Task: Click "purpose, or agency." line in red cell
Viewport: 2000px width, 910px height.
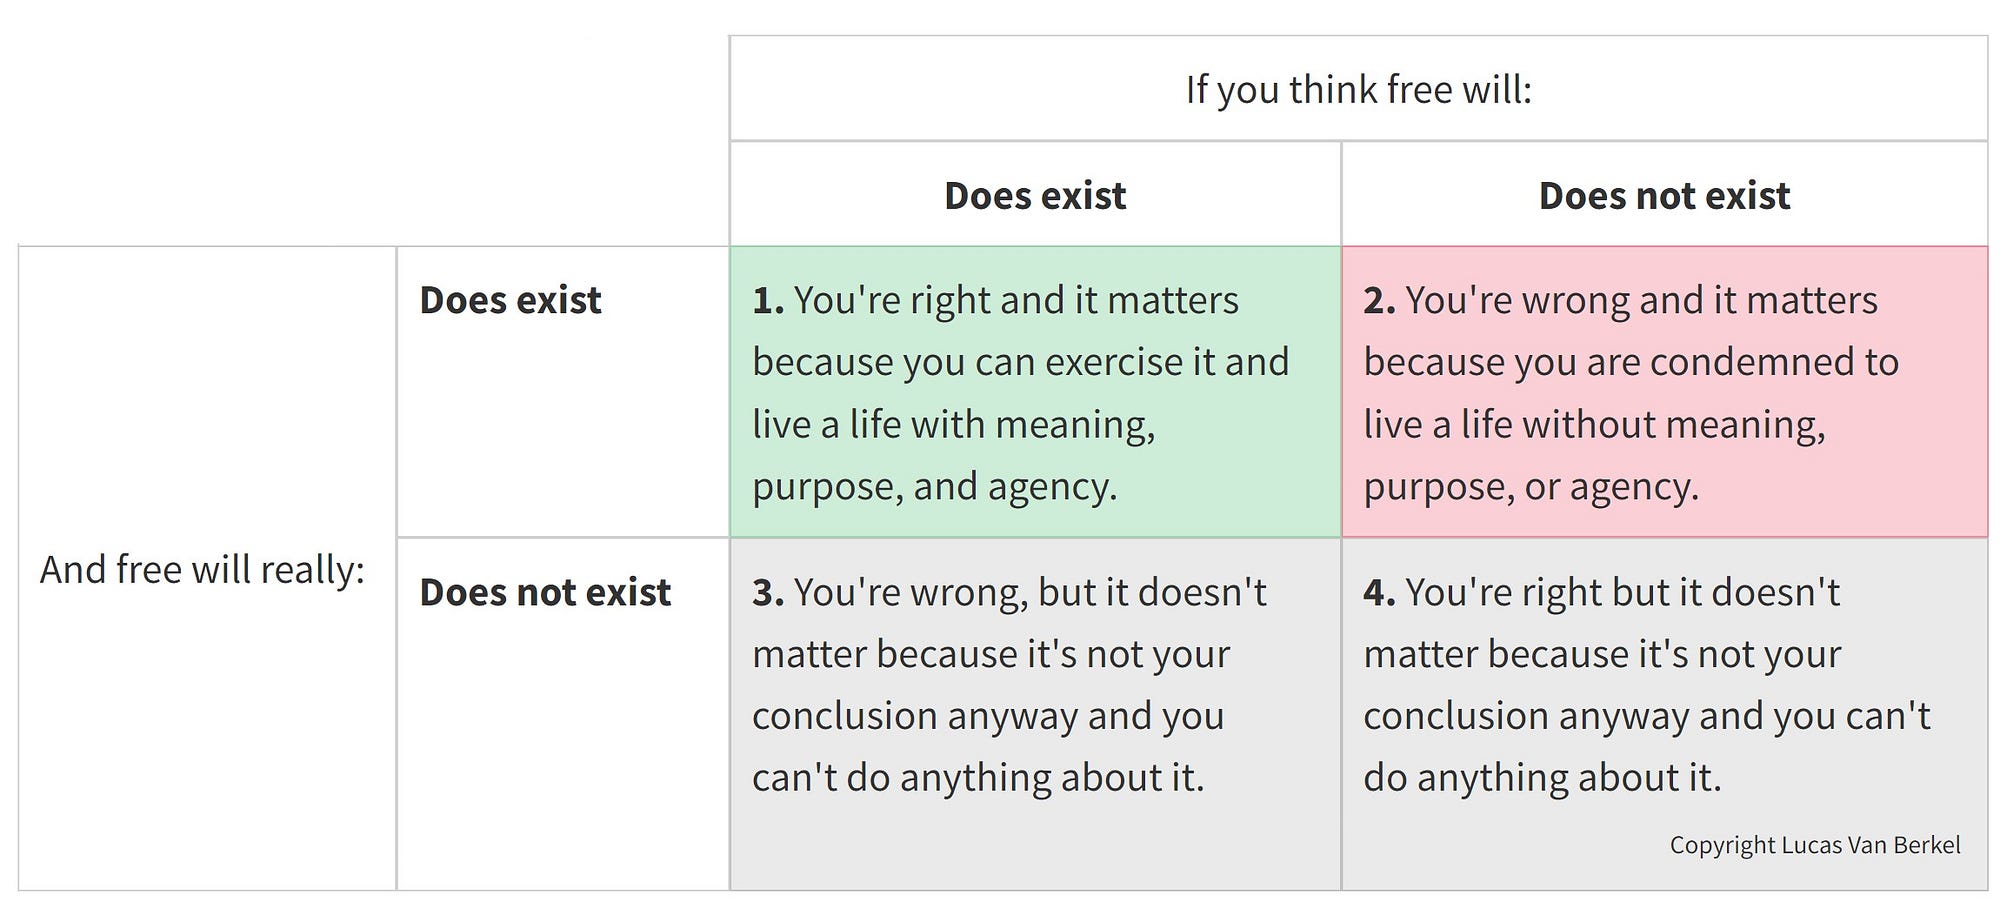Action: pyautogui.click(x=1531, y=487)
